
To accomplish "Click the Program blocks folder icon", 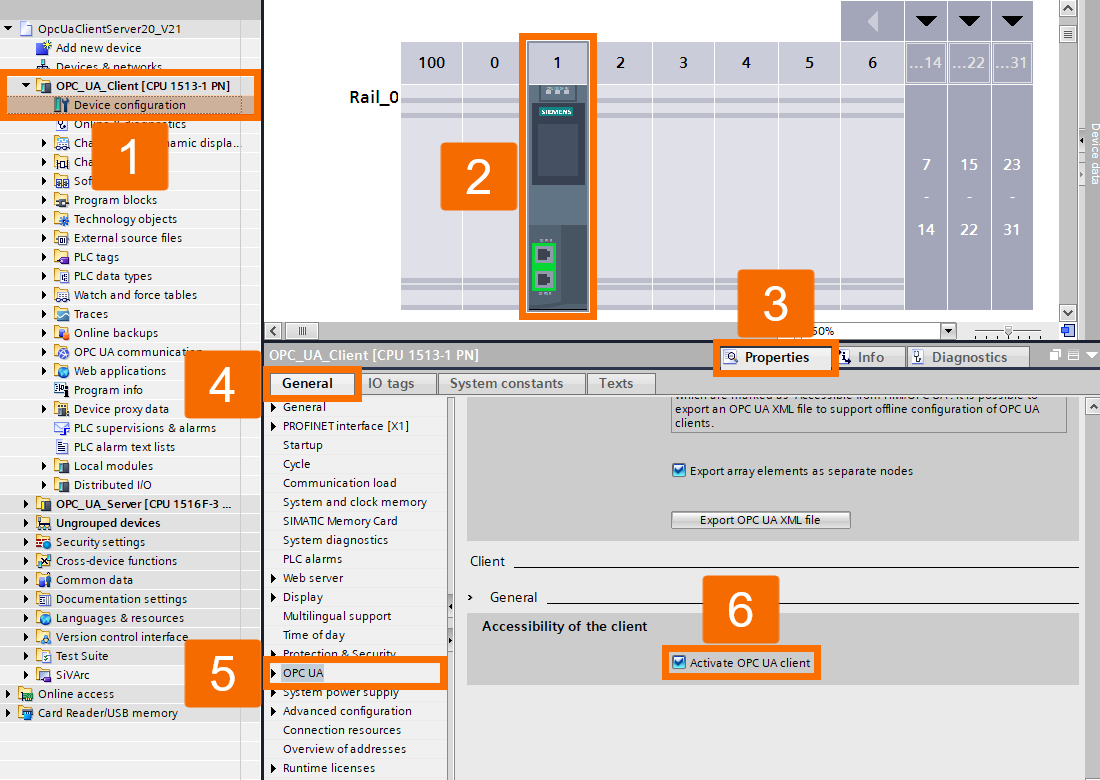I will [x=62, y=201].
